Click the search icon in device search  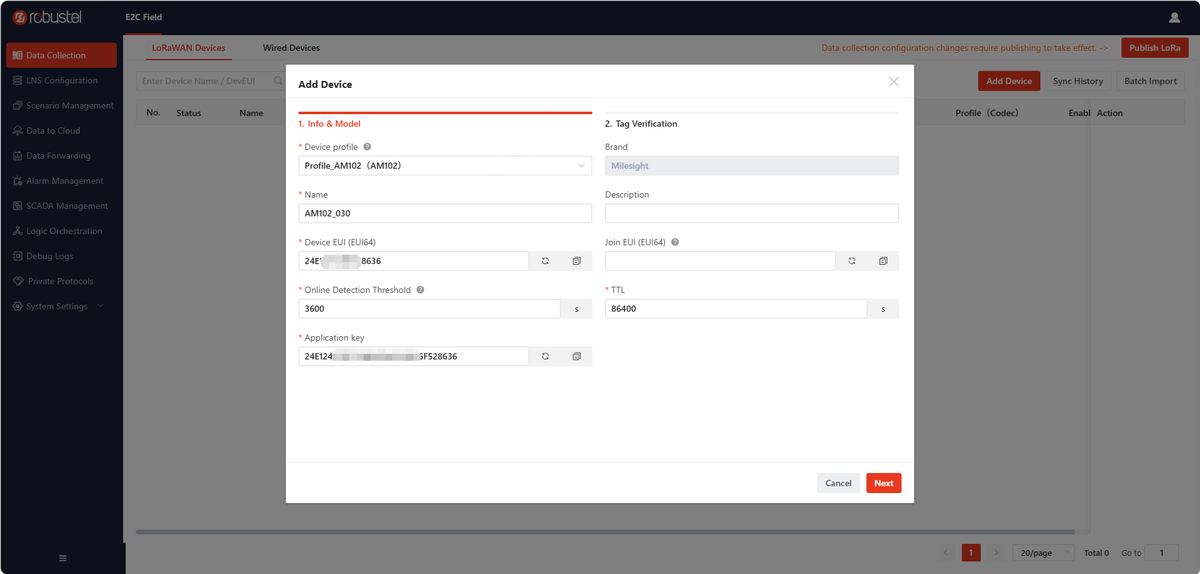(278, 81)
